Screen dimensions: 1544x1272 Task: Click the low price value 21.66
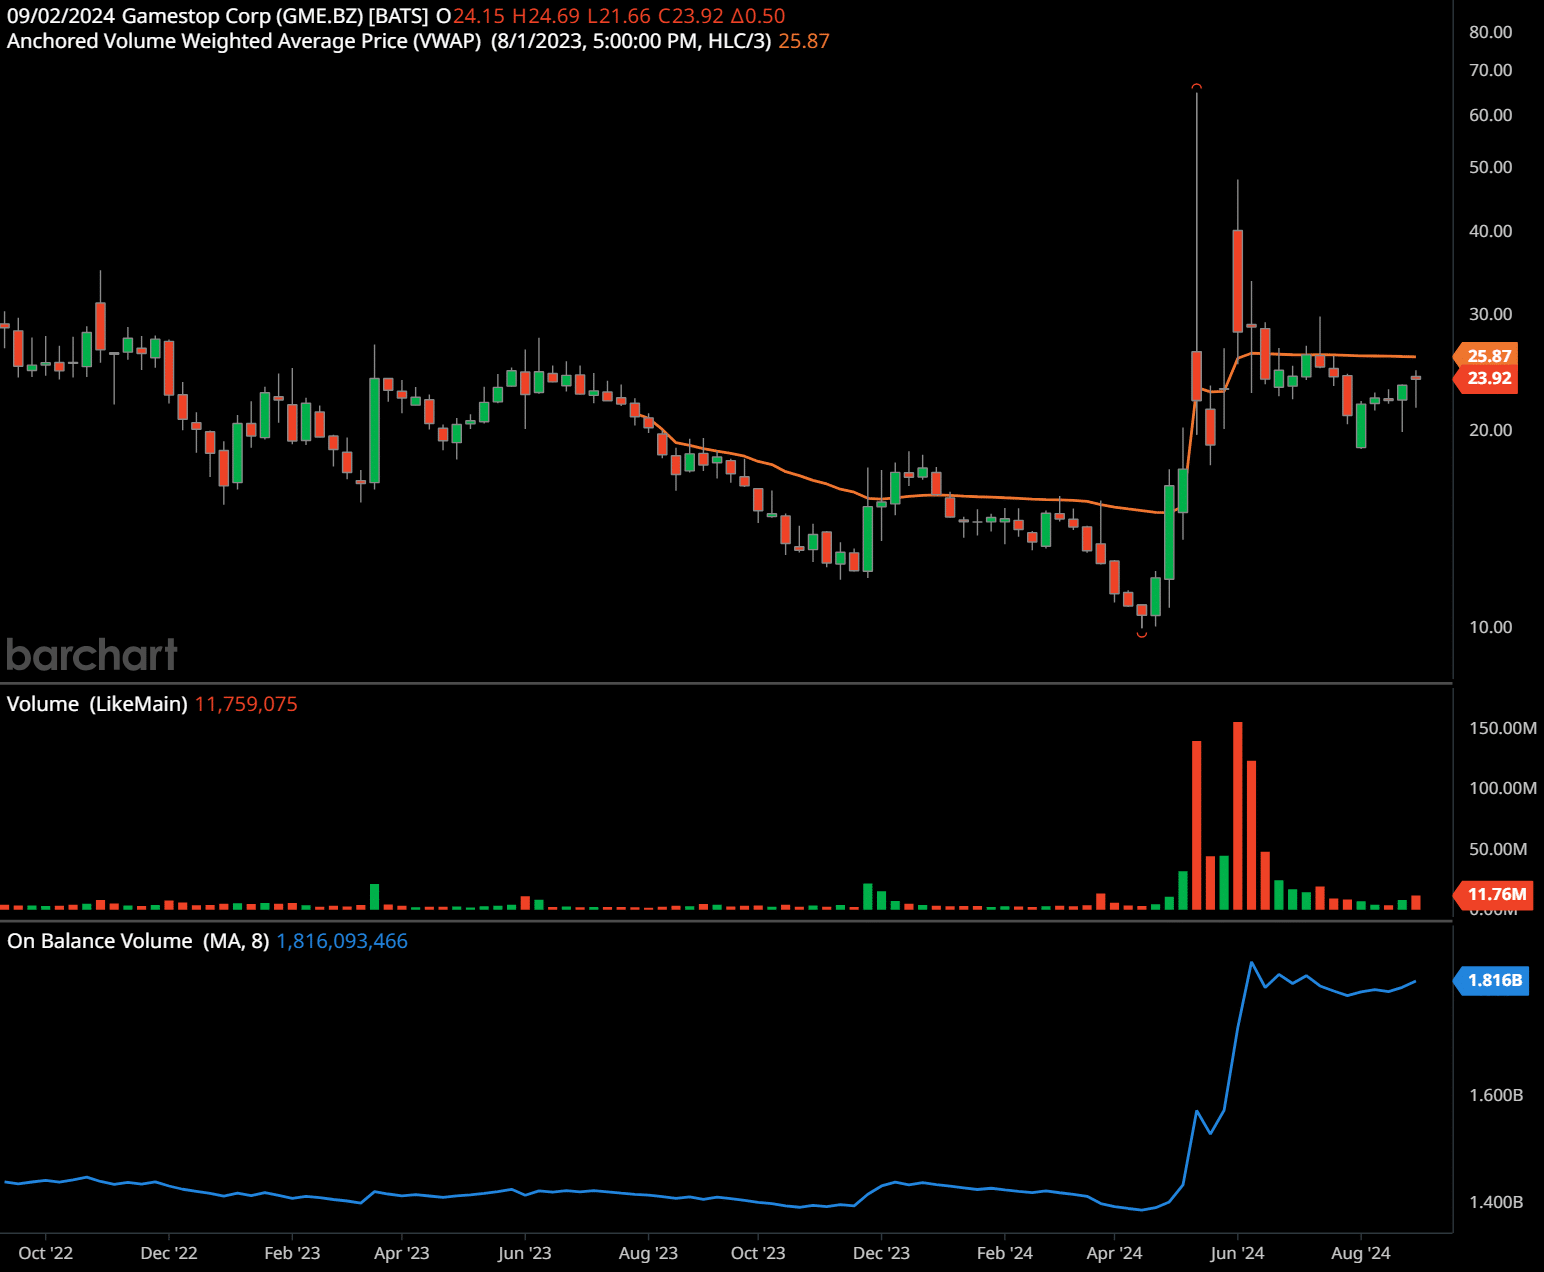click(625, 16)
